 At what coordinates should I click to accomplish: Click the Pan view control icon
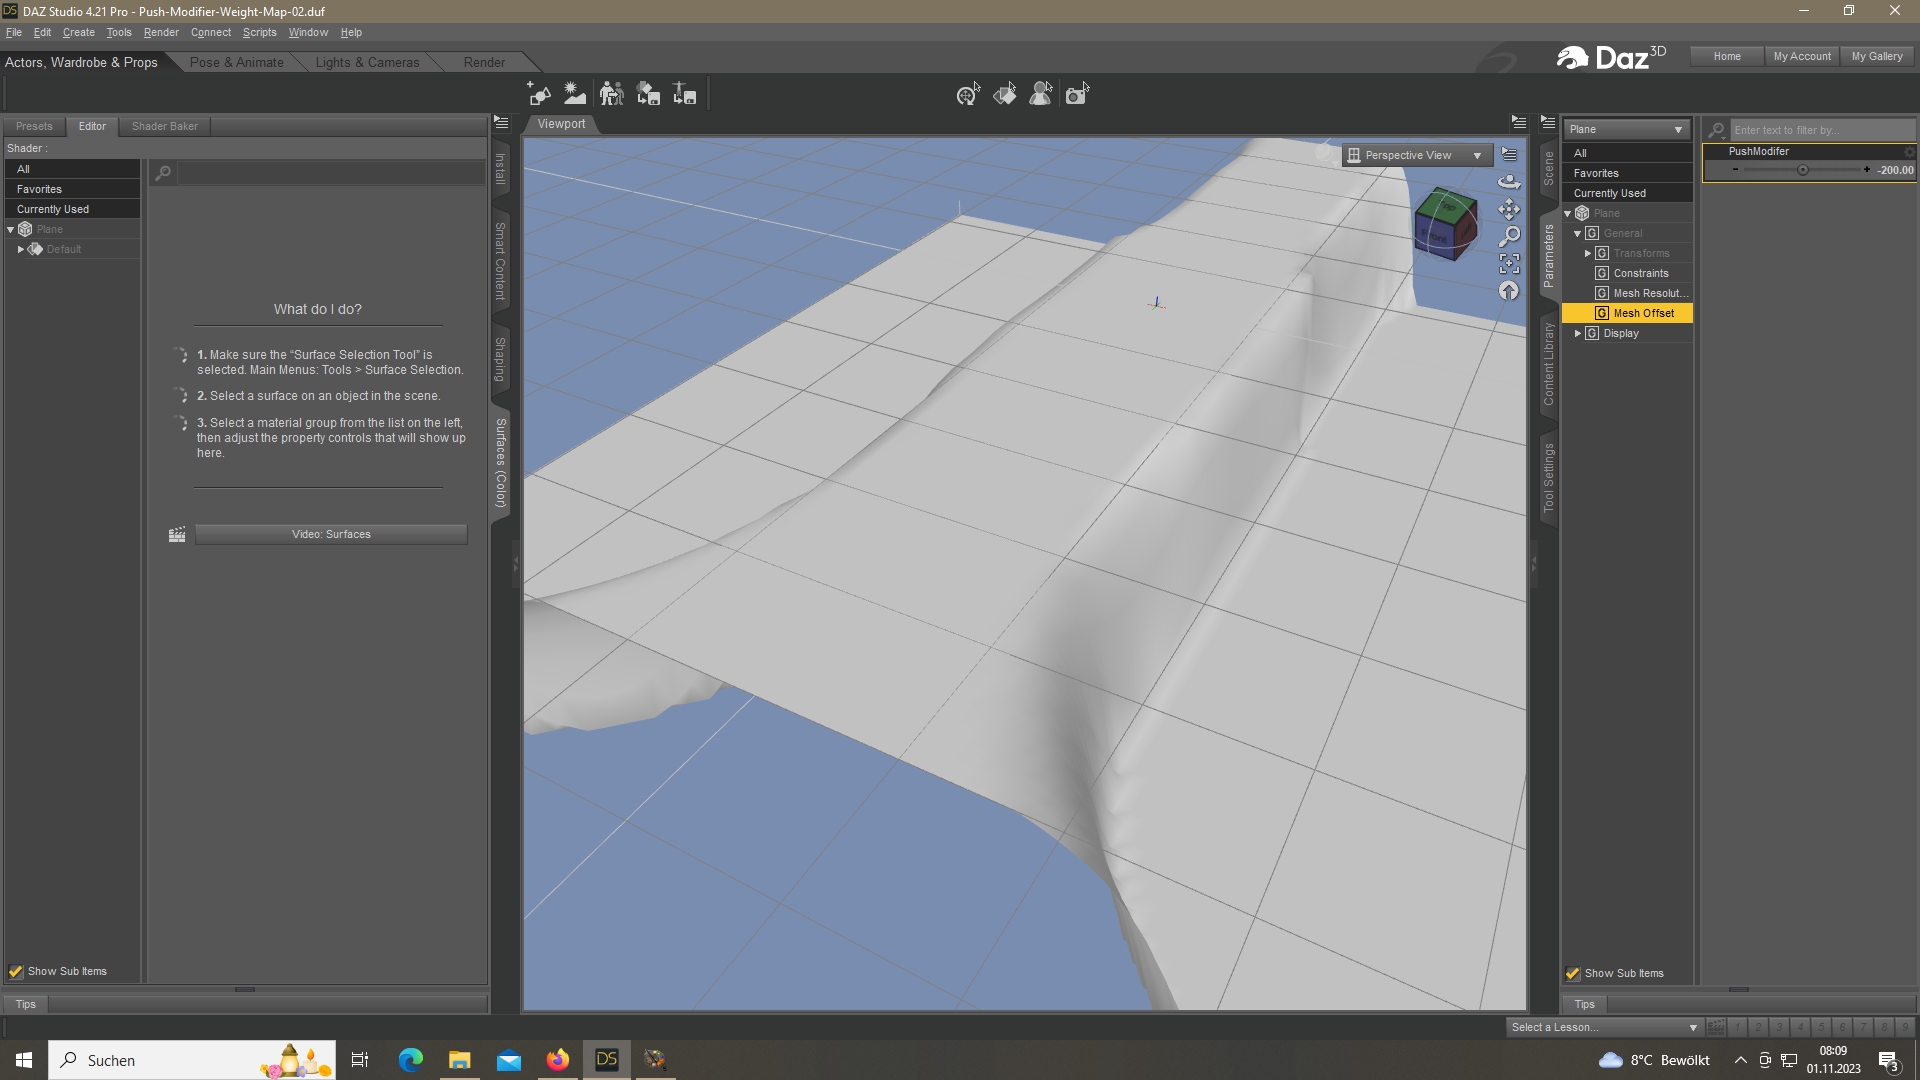pos(1509,209)
